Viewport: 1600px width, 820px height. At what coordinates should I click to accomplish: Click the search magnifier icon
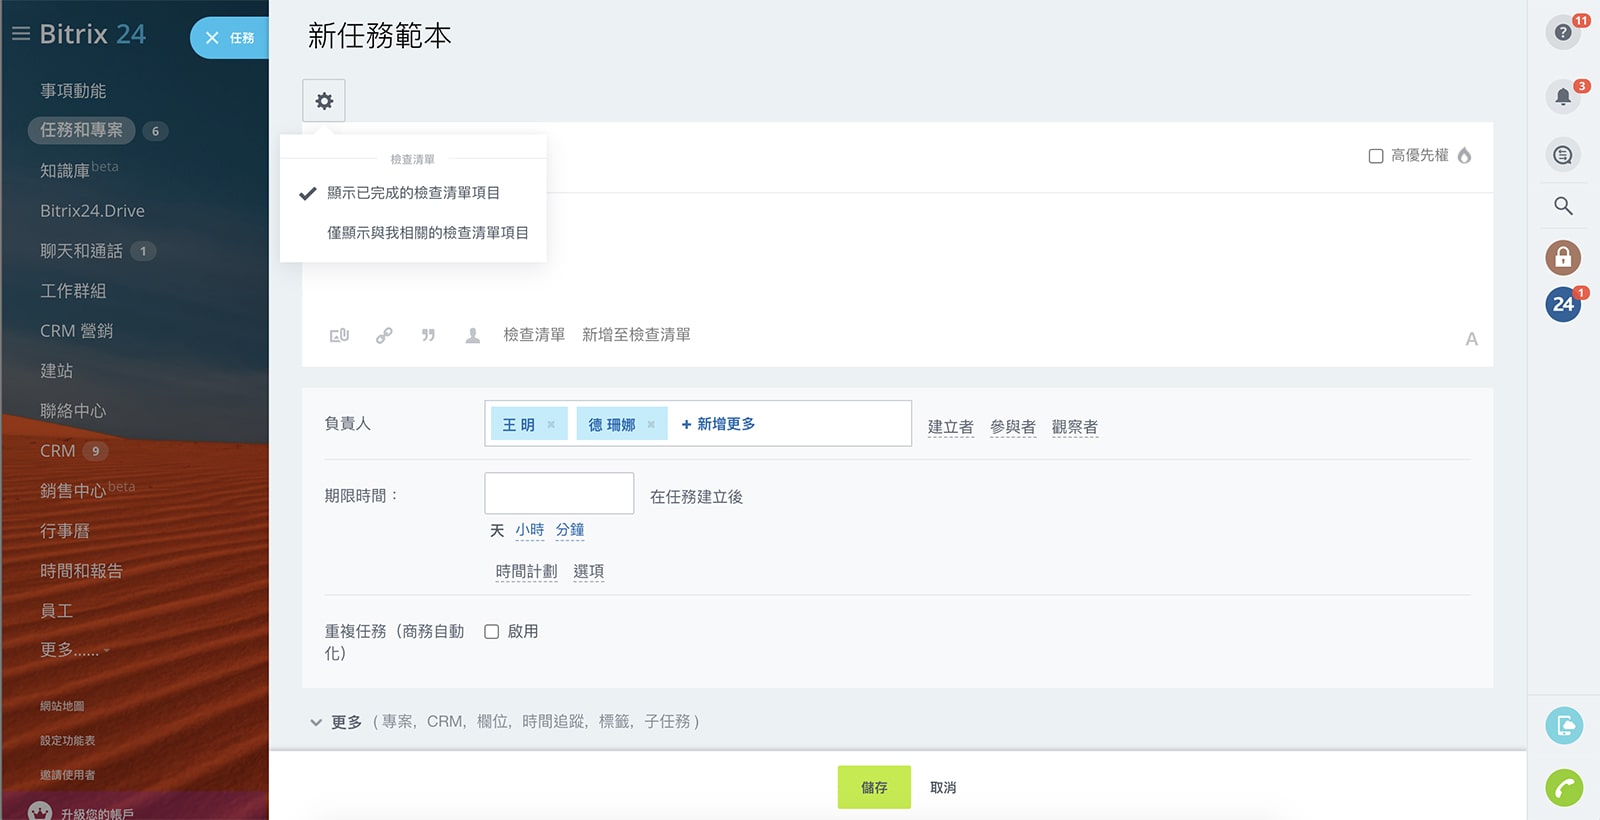pos(1563,206)
